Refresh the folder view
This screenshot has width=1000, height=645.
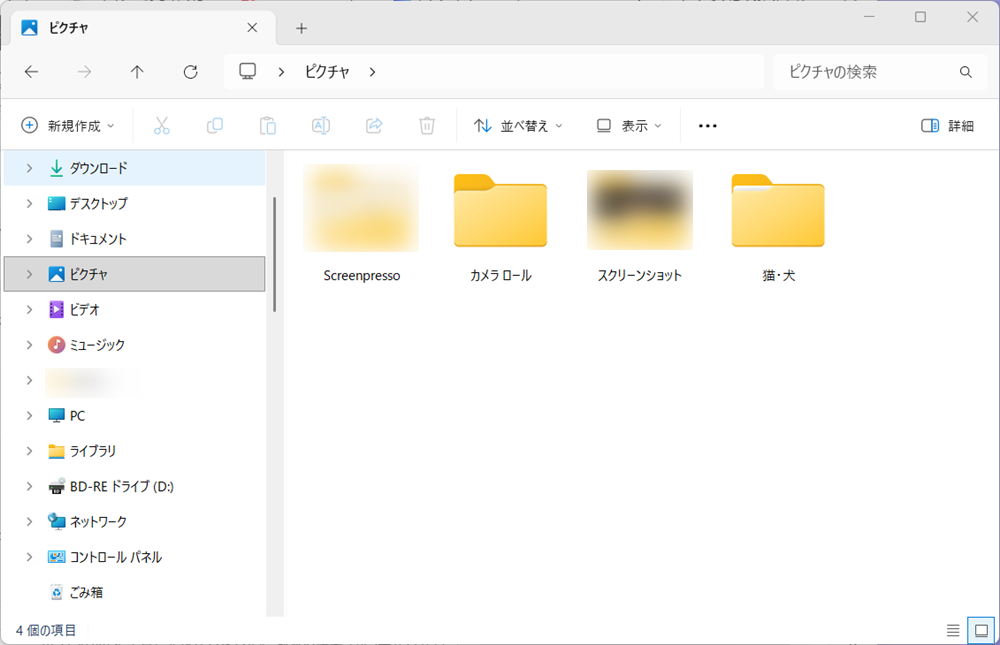(189, 71)
